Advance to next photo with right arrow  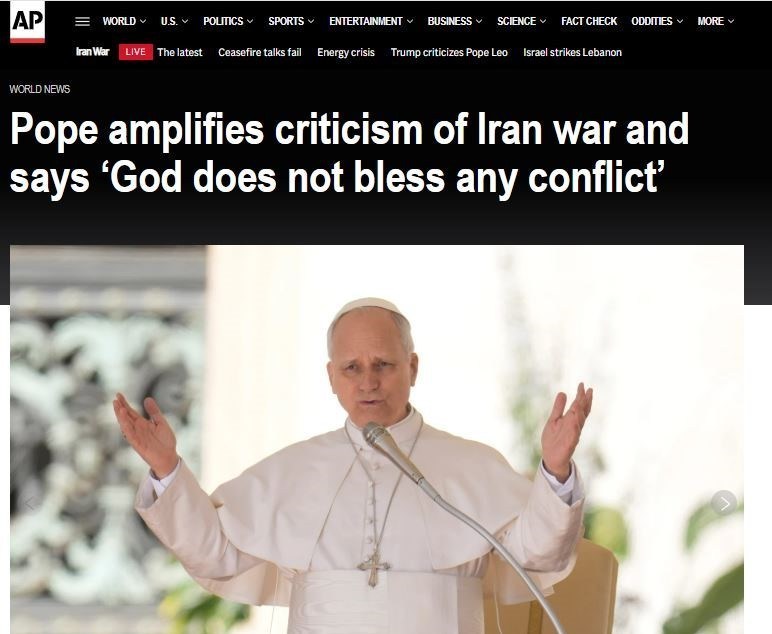point(724,503)
